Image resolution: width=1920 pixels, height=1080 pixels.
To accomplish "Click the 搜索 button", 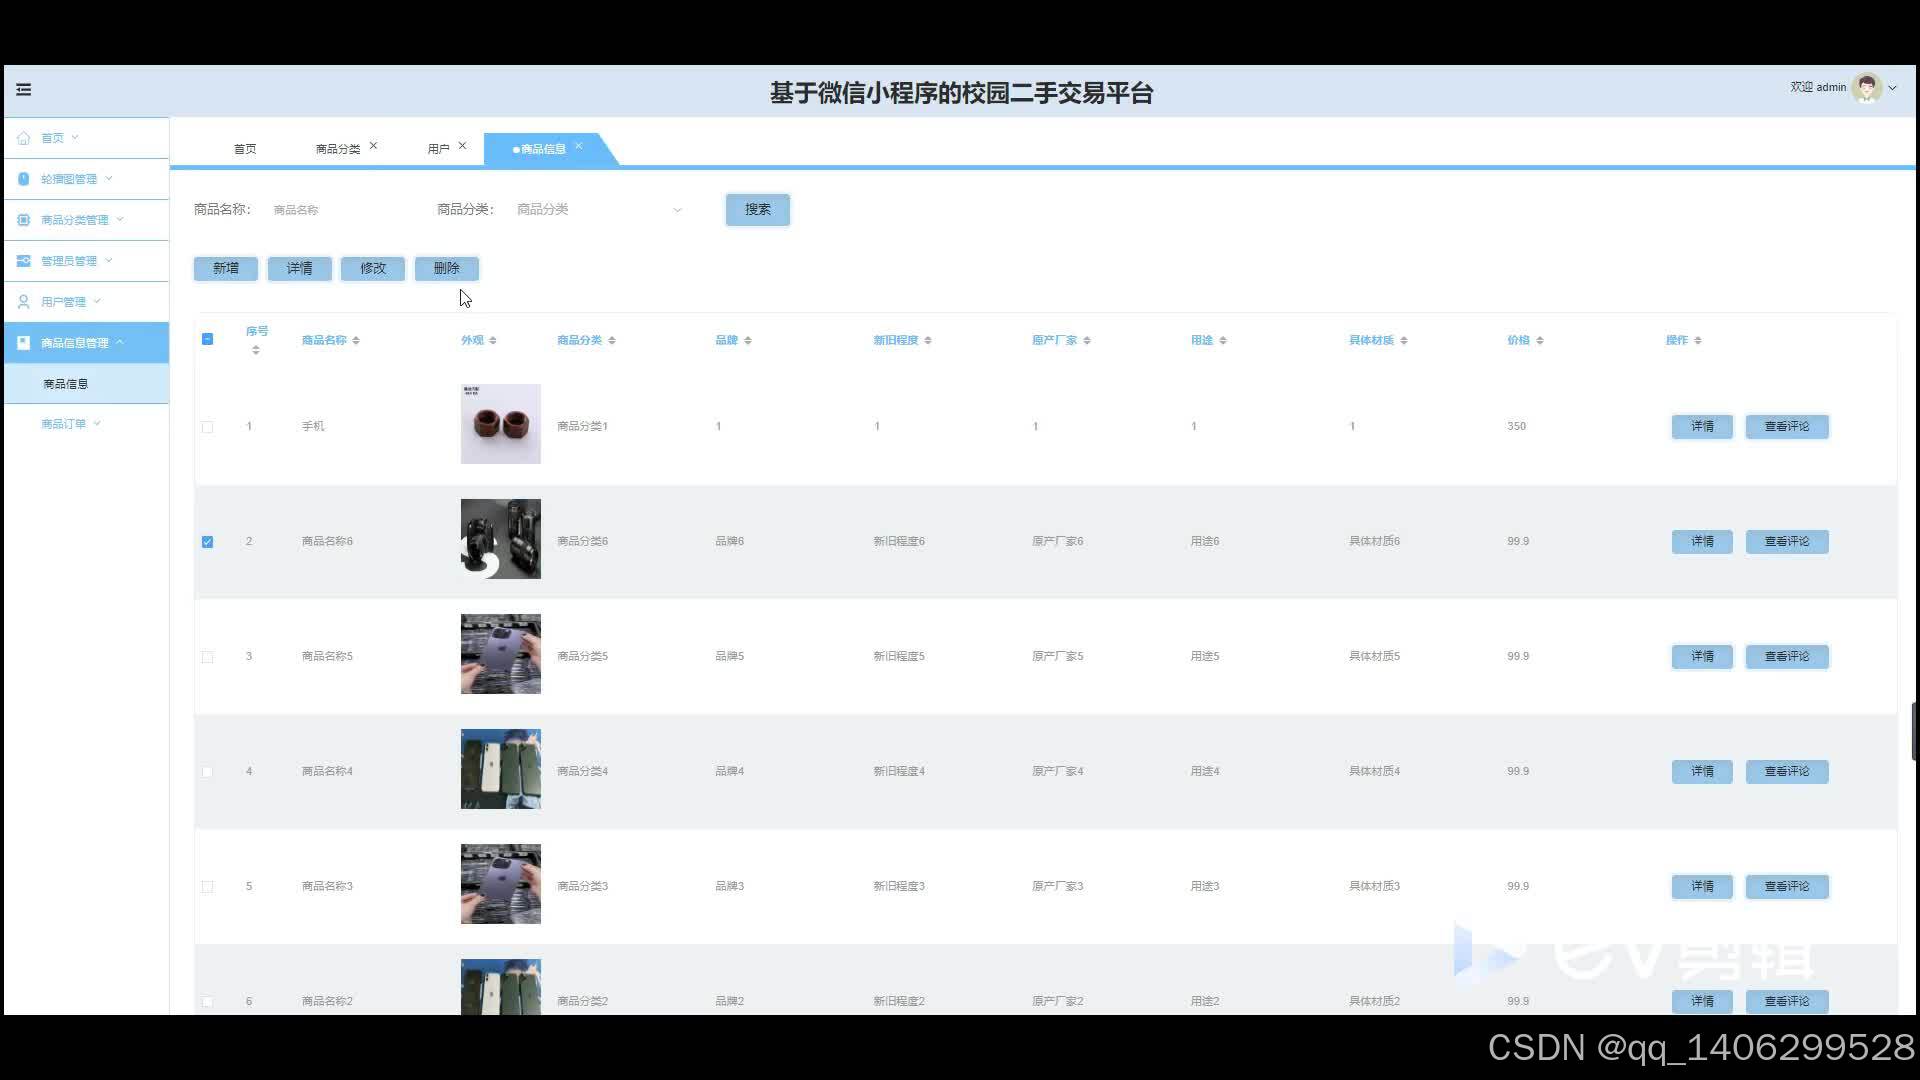I will click(757, 210).
